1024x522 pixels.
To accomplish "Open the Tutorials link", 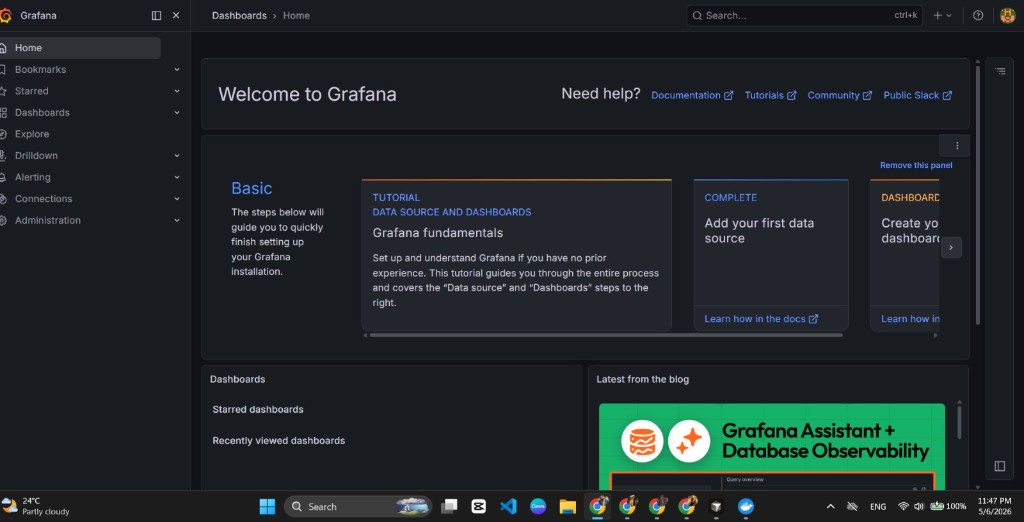I will [x=770, y=95].
